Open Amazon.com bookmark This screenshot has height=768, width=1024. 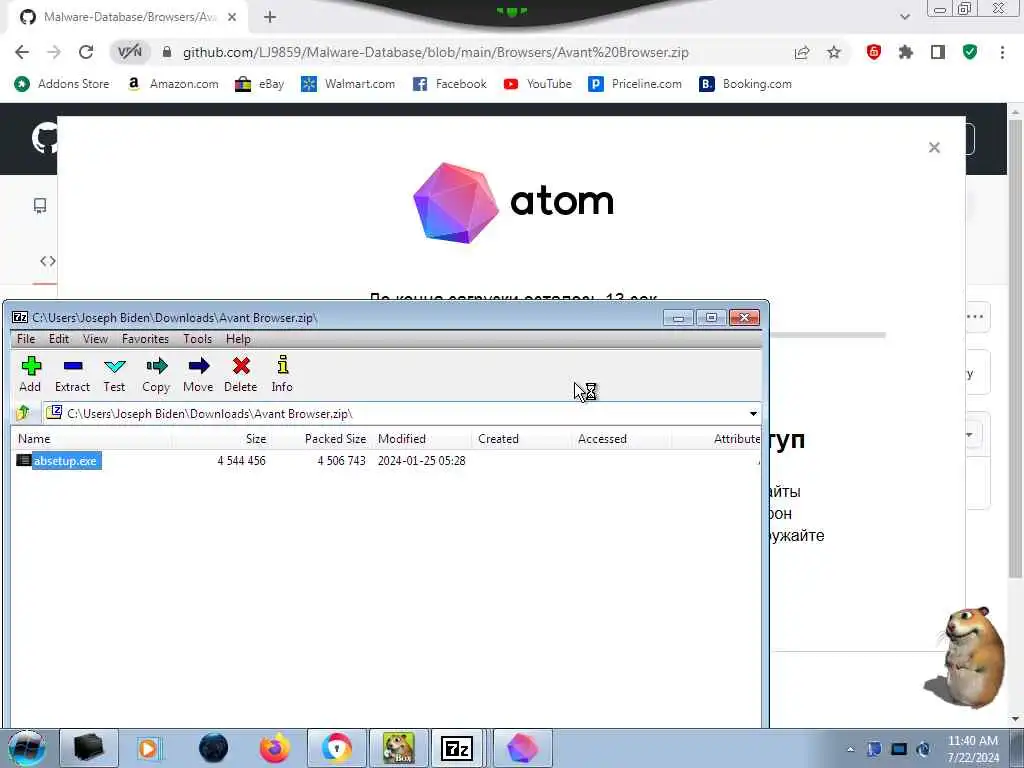click(x=173, y=84)
